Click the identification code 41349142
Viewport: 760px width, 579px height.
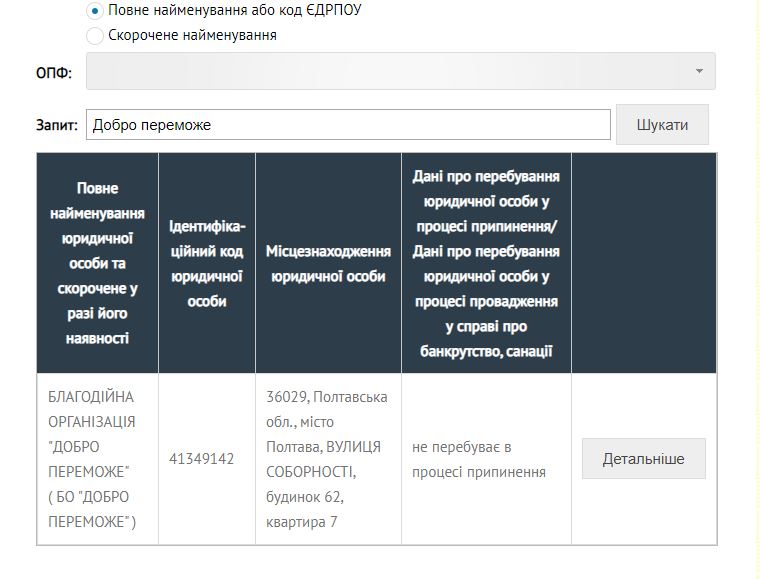click(x=202, y=459)
